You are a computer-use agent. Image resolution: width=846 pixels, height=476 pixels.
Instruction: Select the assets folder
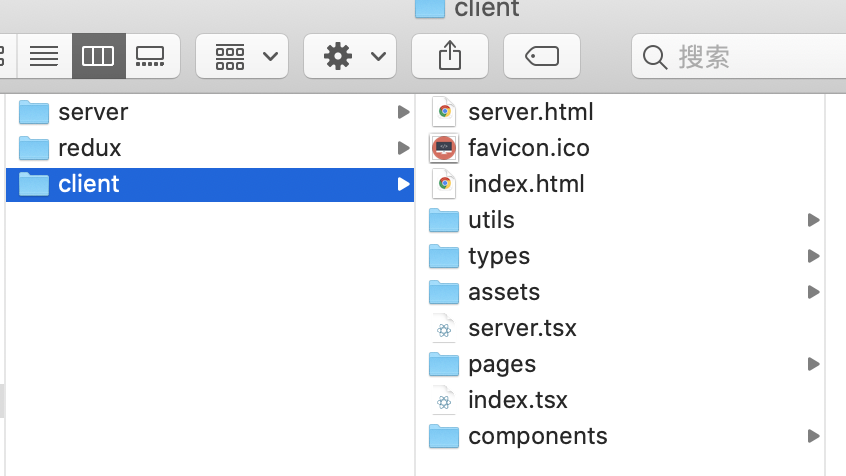pos(503,292)
